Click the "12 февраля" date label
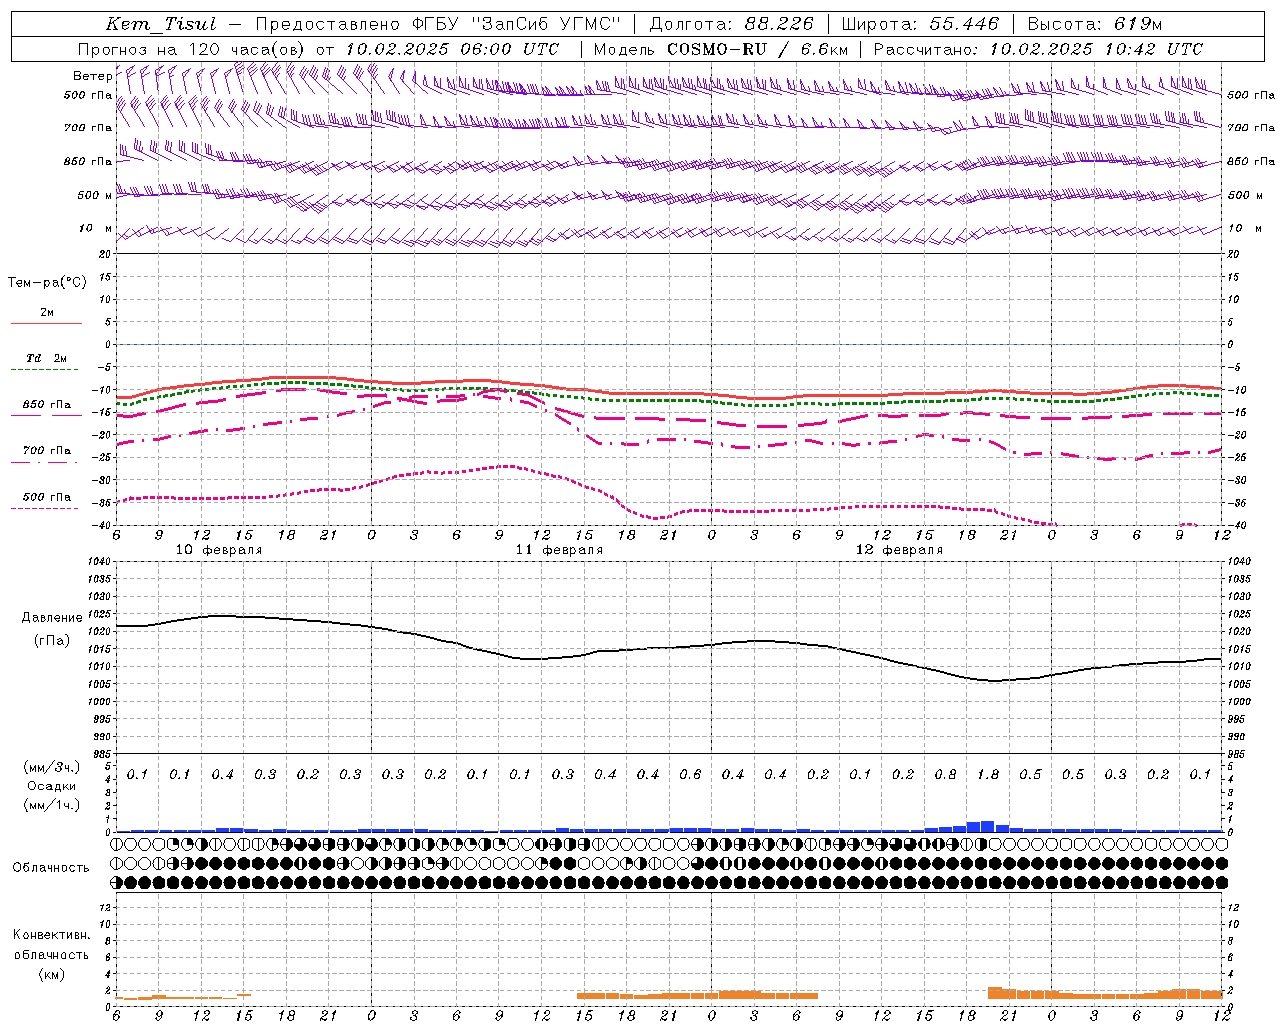 (x=899, y=550)
